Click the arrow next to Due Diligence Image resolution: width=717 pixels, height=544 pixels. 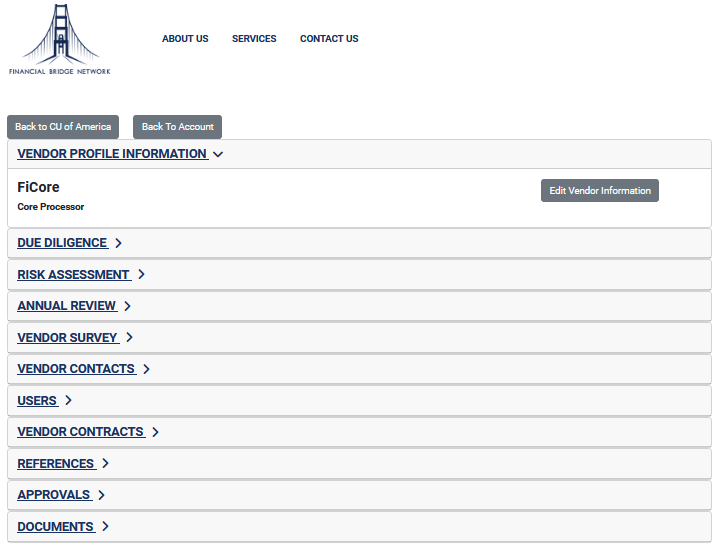pos(118,243)
